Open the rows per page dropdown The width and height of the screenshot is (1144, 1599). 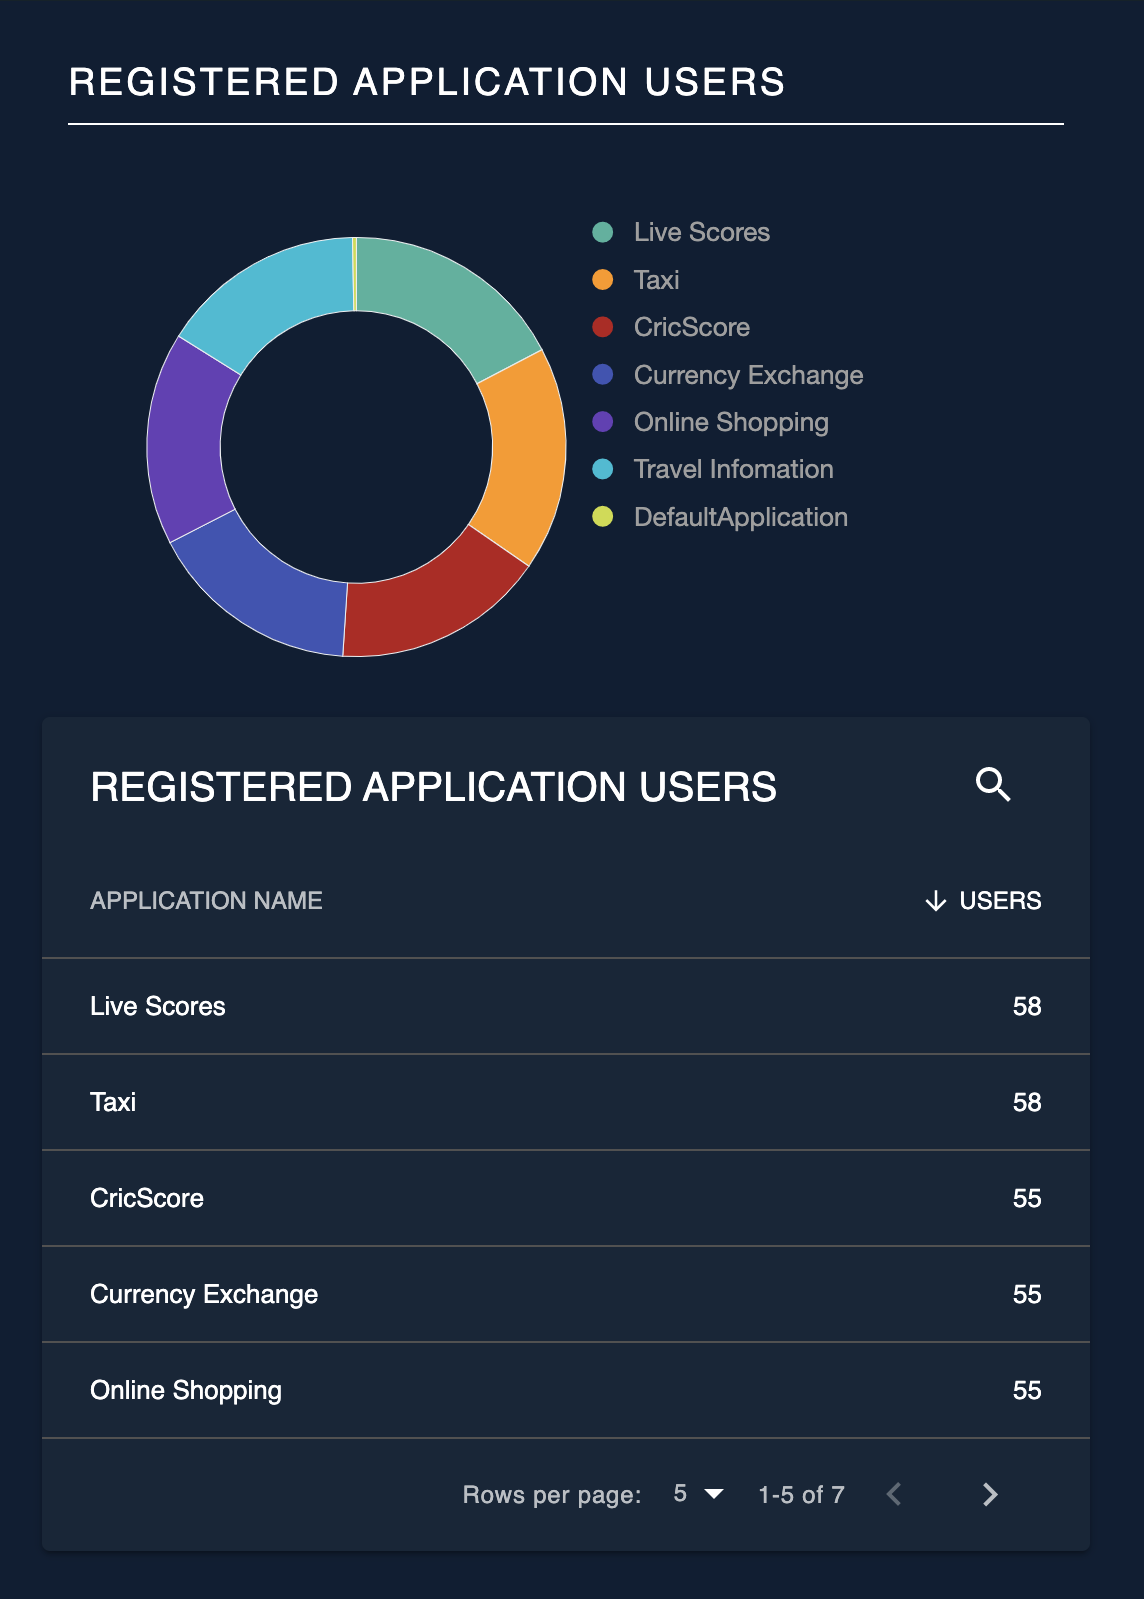point(698,1494)
